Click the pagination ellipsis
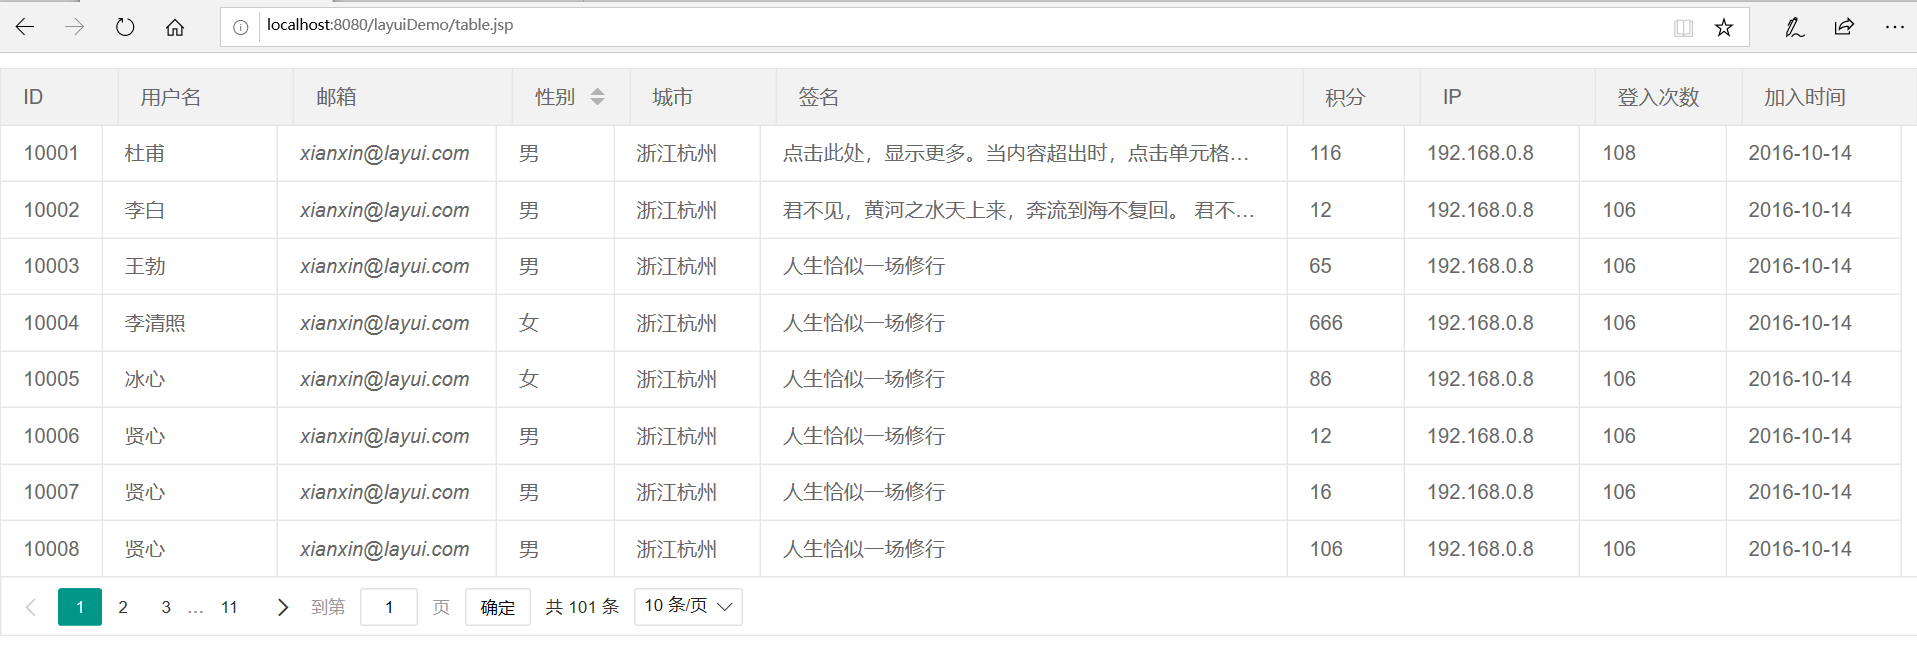The height and width of the screenshot is (655, 1917). [196, 608]
